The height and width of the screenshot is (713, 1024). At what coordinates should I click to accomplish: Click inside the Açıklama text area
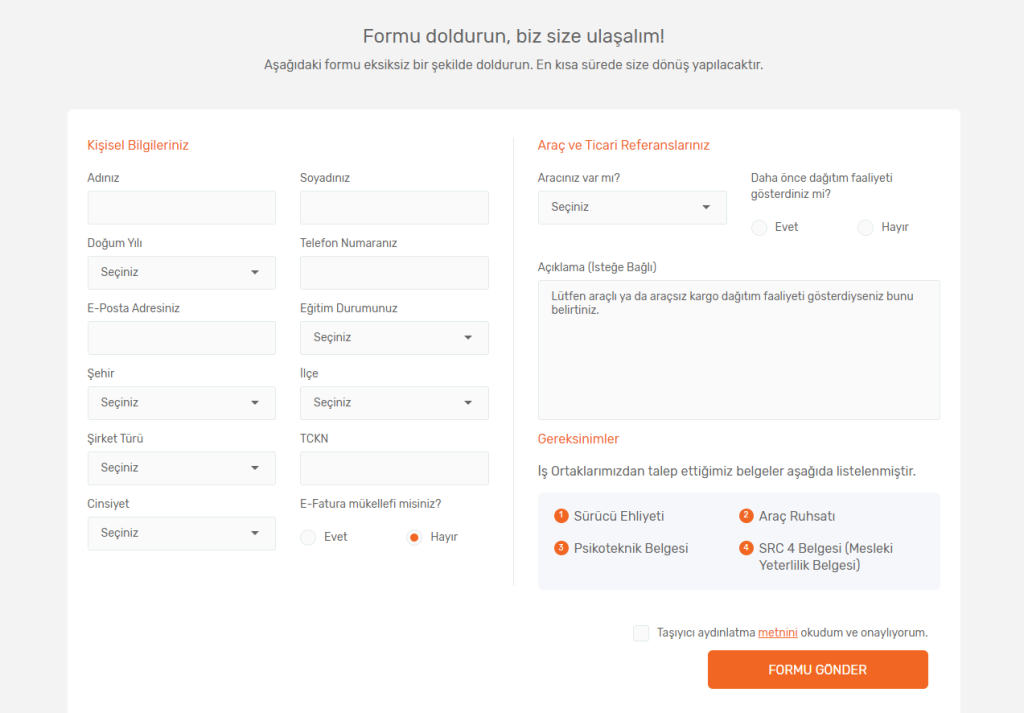pos(739,350)
